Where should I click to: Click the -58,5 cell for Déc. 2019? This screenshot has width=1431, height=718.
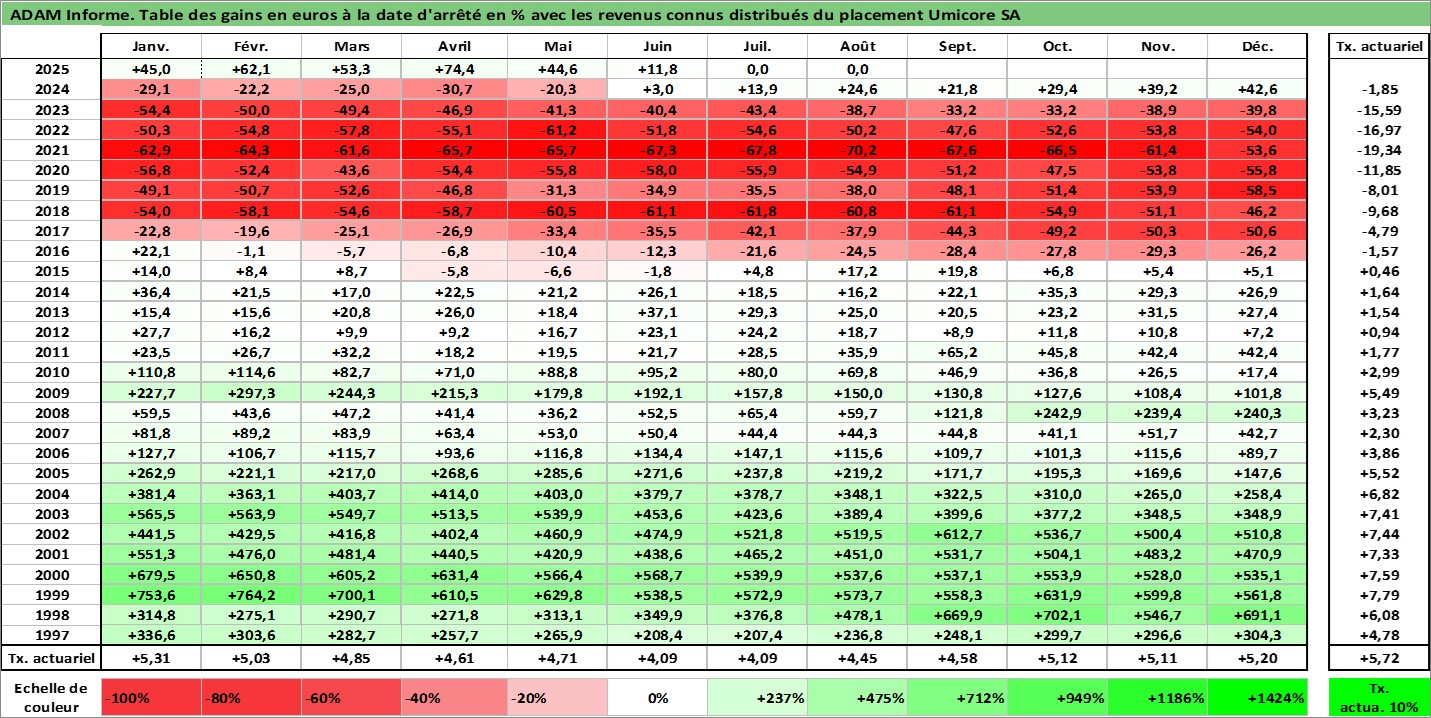[1258, 190]
